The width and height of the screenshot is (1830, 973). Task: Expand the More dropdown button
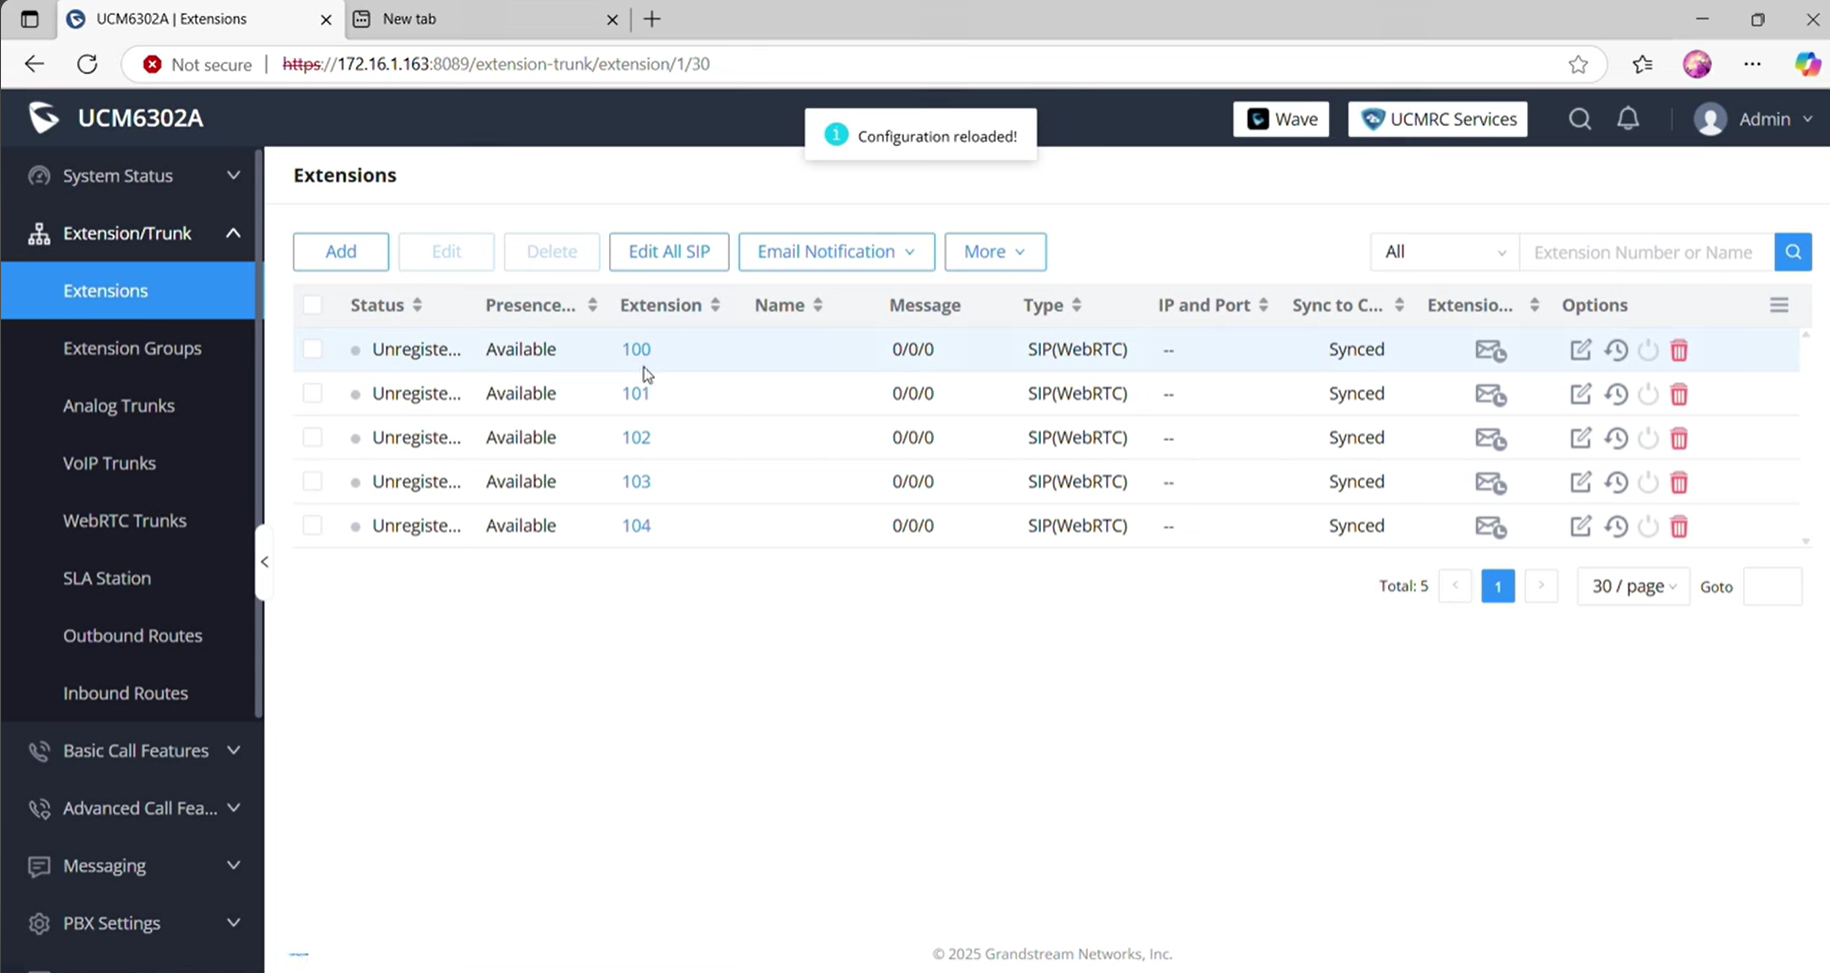995,252
